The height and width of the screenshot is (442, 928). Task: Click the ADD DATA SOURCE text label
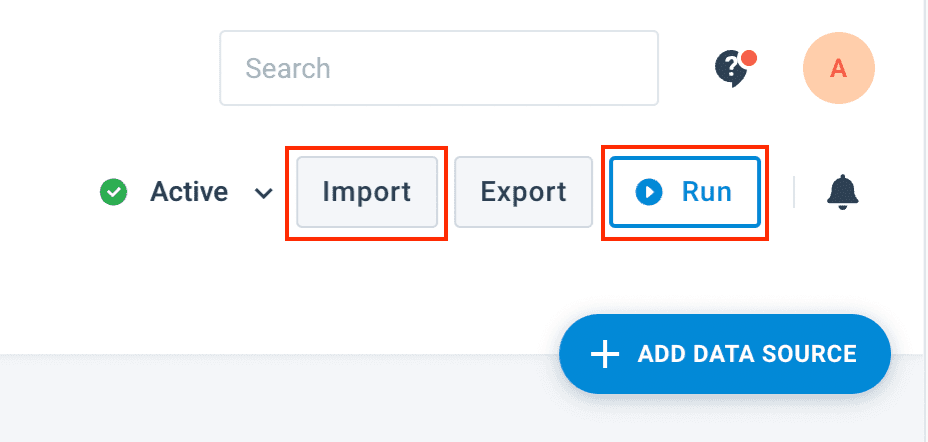pyautogui.click(x=746, y=354)
